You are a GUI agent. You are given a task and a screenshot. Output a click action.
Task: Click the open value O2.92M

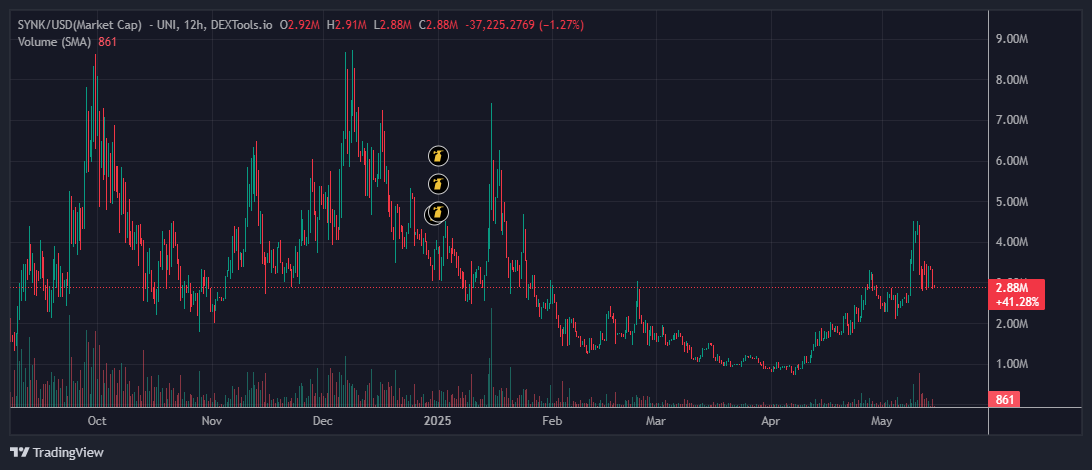(x=299, y=25)
